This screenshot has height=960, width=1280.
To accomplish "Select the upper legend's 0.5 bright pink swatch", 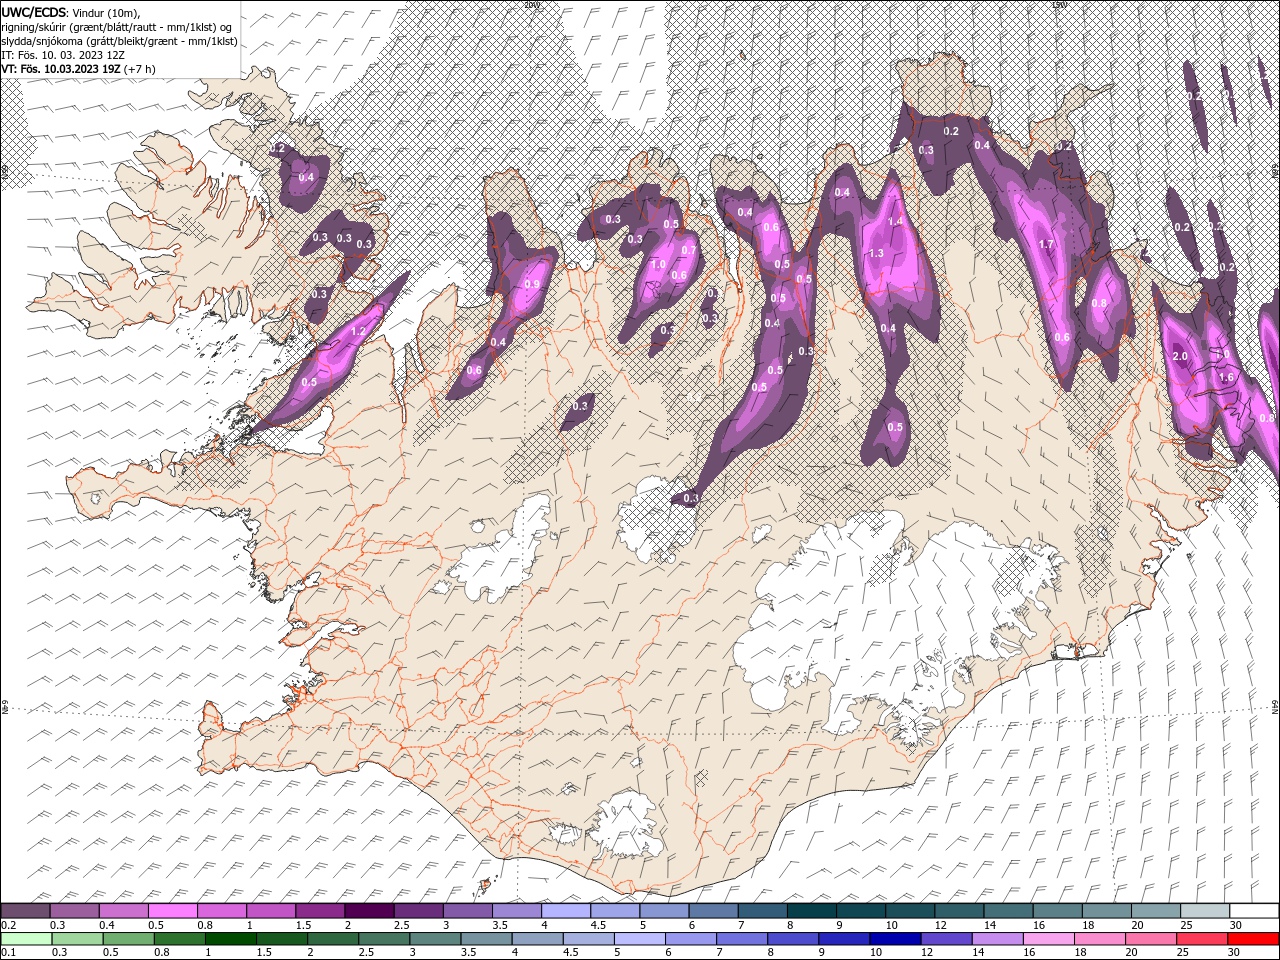I will 172,911.
